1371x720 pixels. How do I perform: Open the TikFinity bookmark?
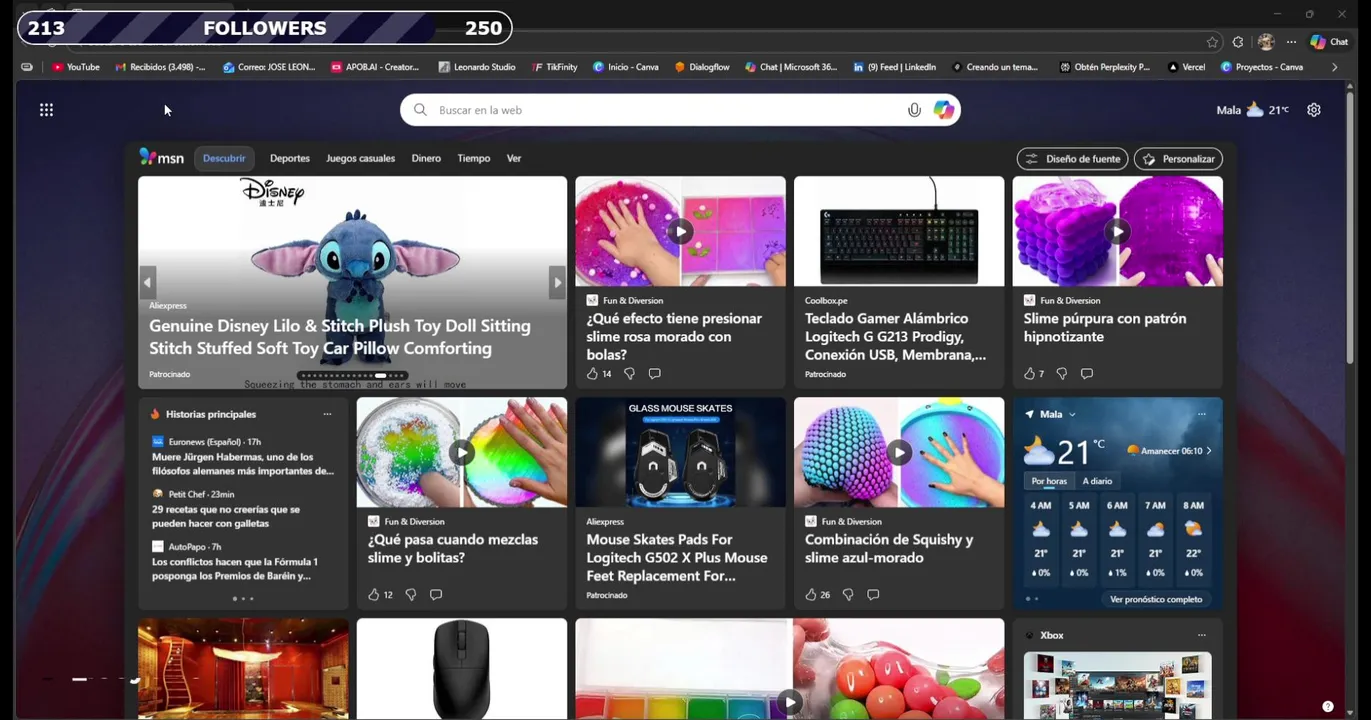tap(555, 67)
